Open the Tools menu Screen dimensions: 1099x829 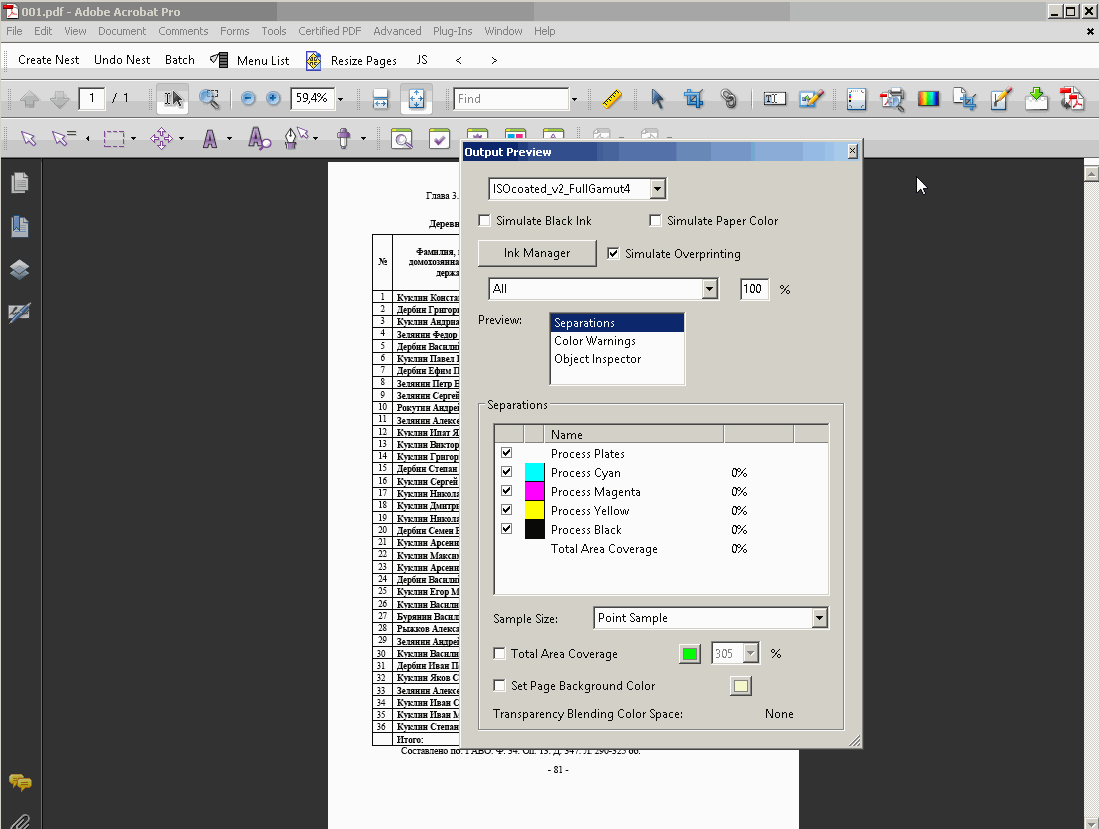pos(273,31)
